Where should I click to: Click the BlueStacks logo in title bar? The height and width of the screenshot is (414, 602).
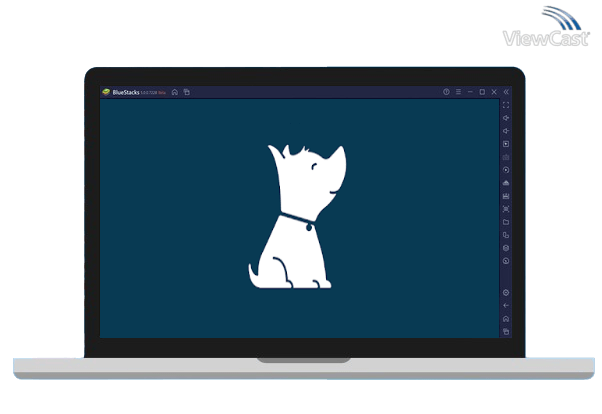[x=106, y=92]
